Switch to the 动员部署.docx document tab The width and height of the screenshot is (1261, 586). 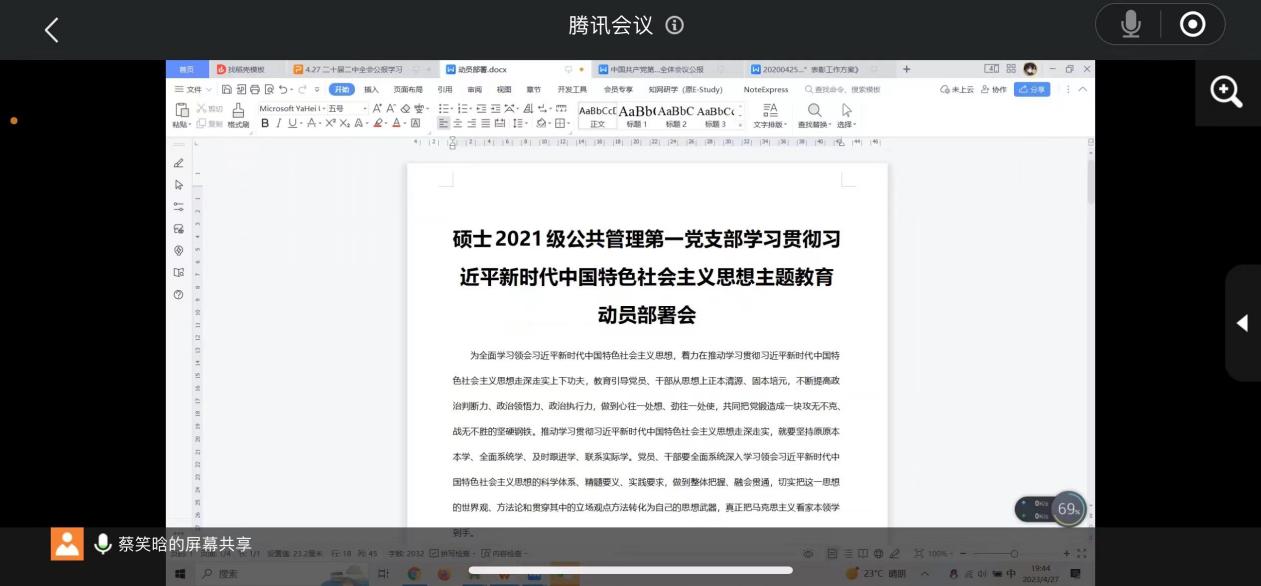click(483, 69)
